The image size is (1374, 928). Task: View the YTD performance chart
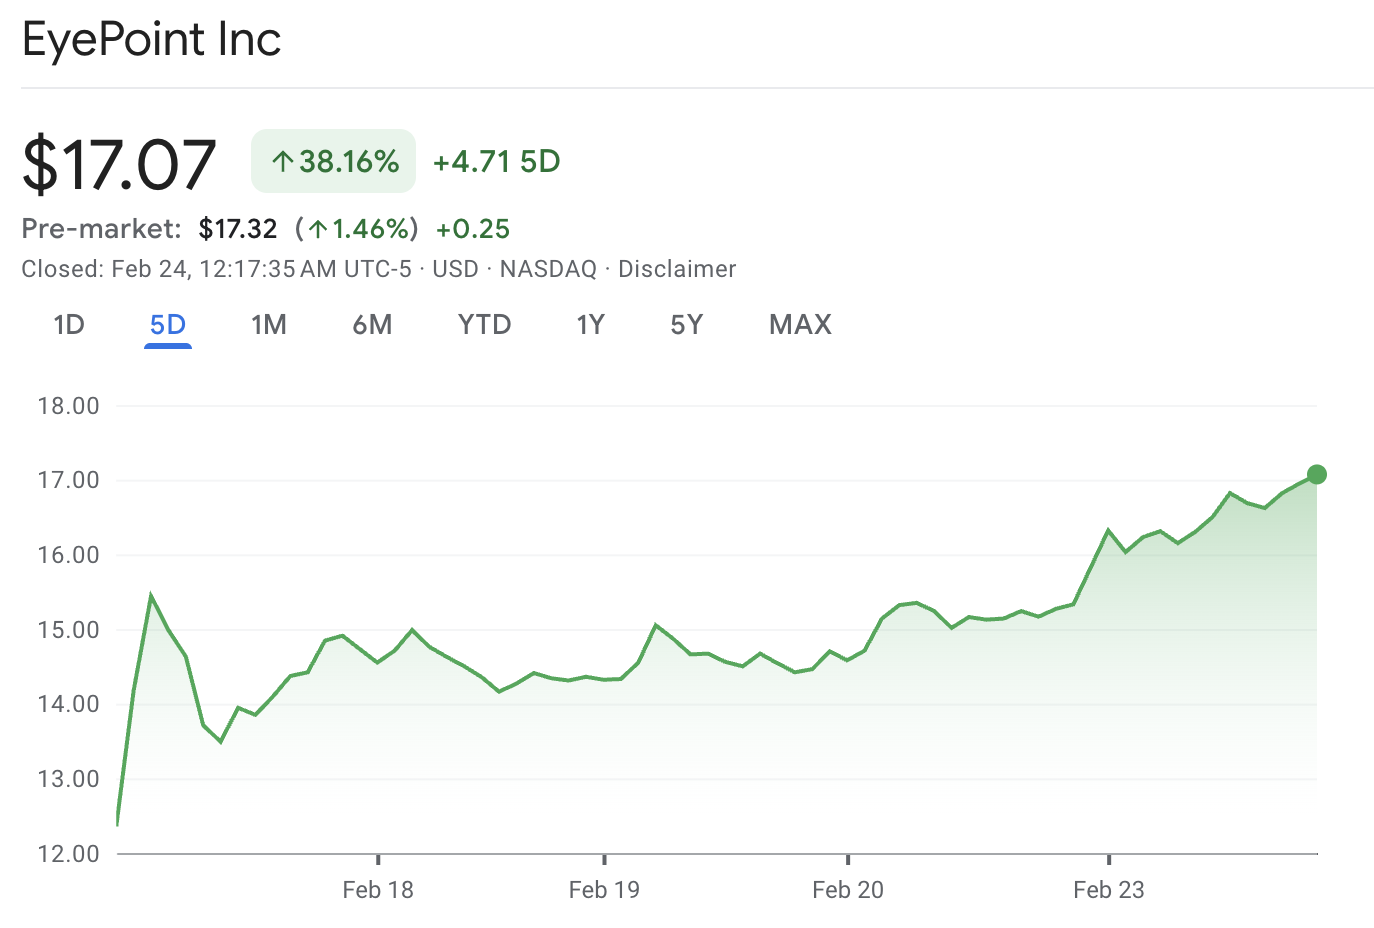click(x=484, y=324)
